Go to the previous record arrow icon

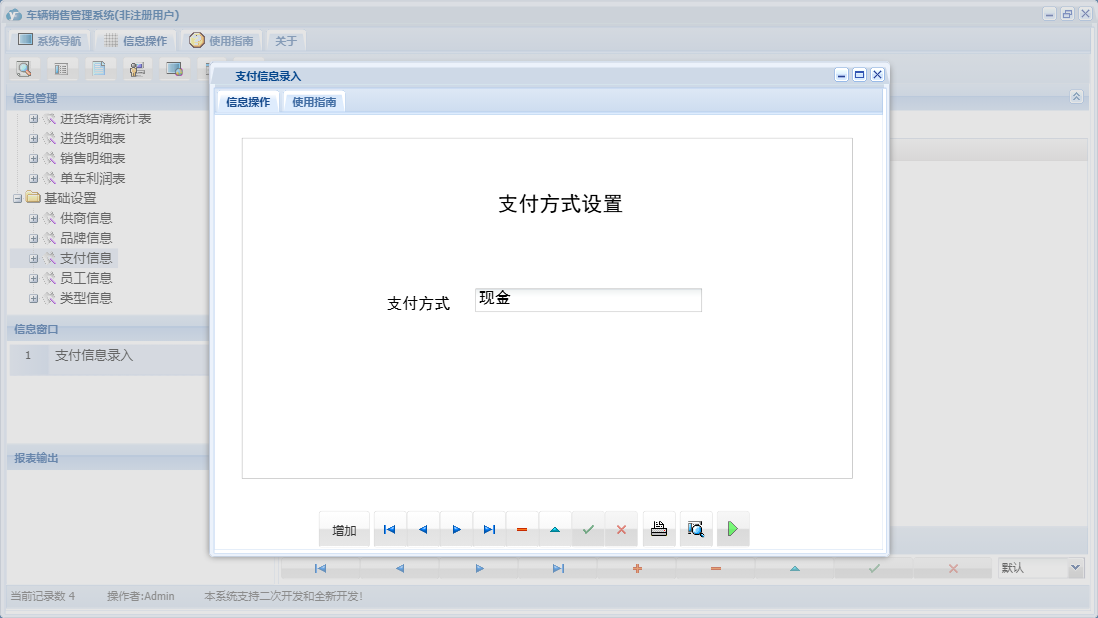[422, 529]
